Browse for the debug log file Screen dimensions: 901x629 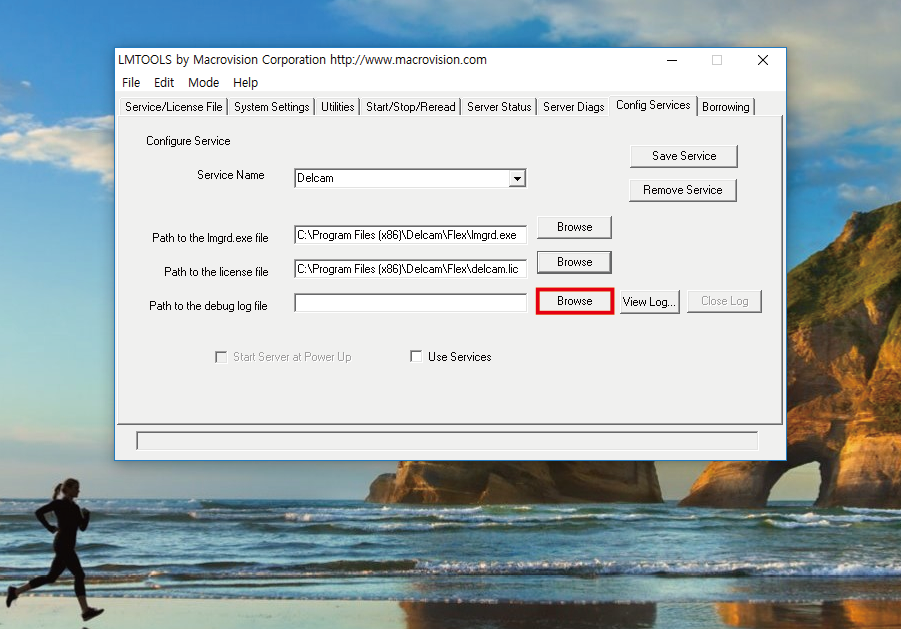575,301
